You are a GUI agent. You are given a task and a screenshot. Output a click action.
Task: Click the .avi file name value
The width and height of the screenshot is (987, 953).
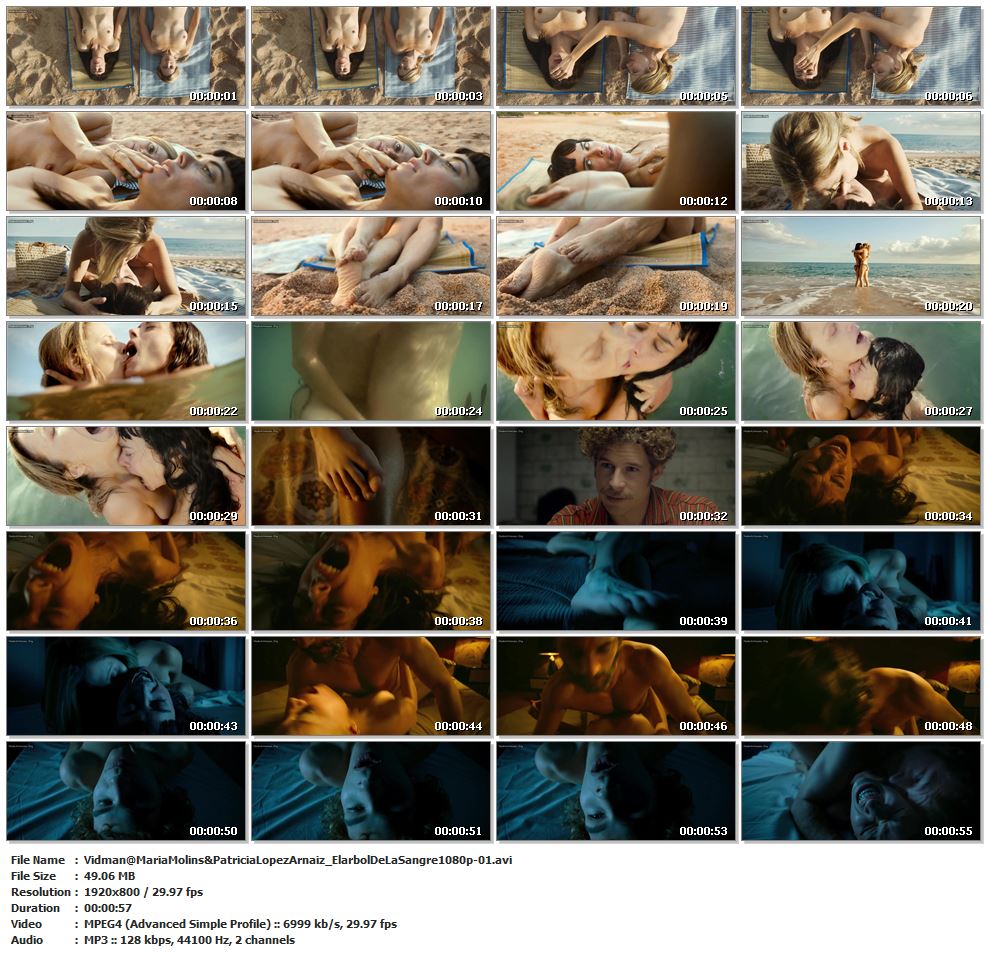click(x=298, y=860)
